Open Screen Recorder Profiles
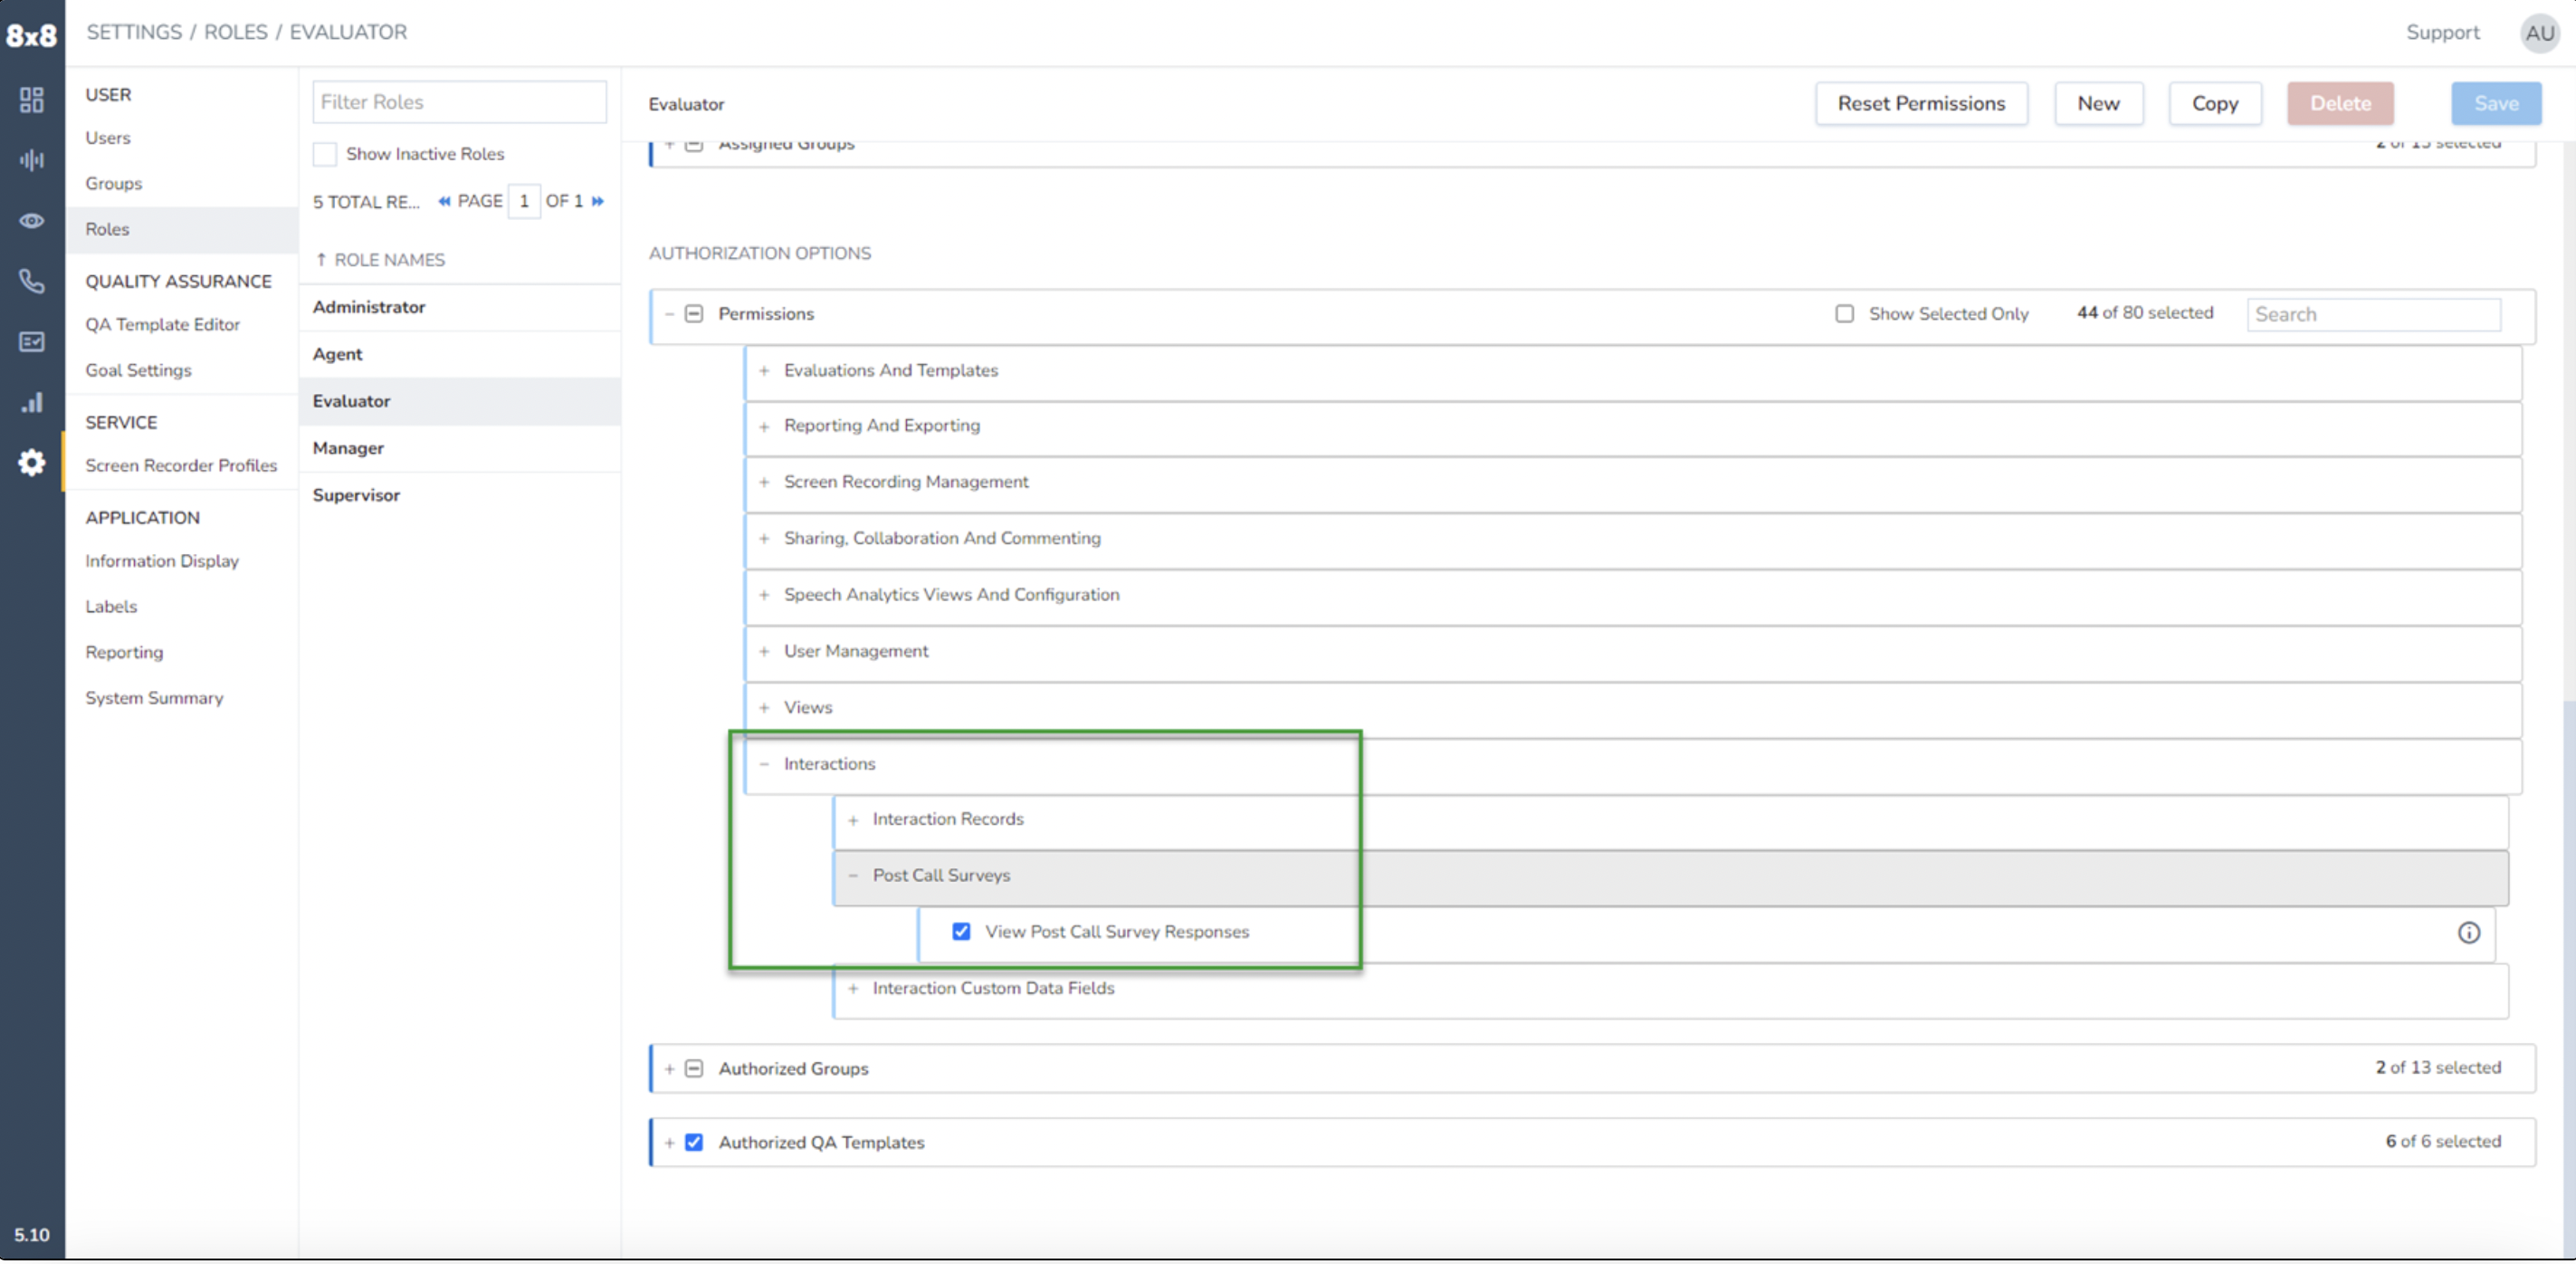The image size is (2576, 1264). tap(181, 466)
